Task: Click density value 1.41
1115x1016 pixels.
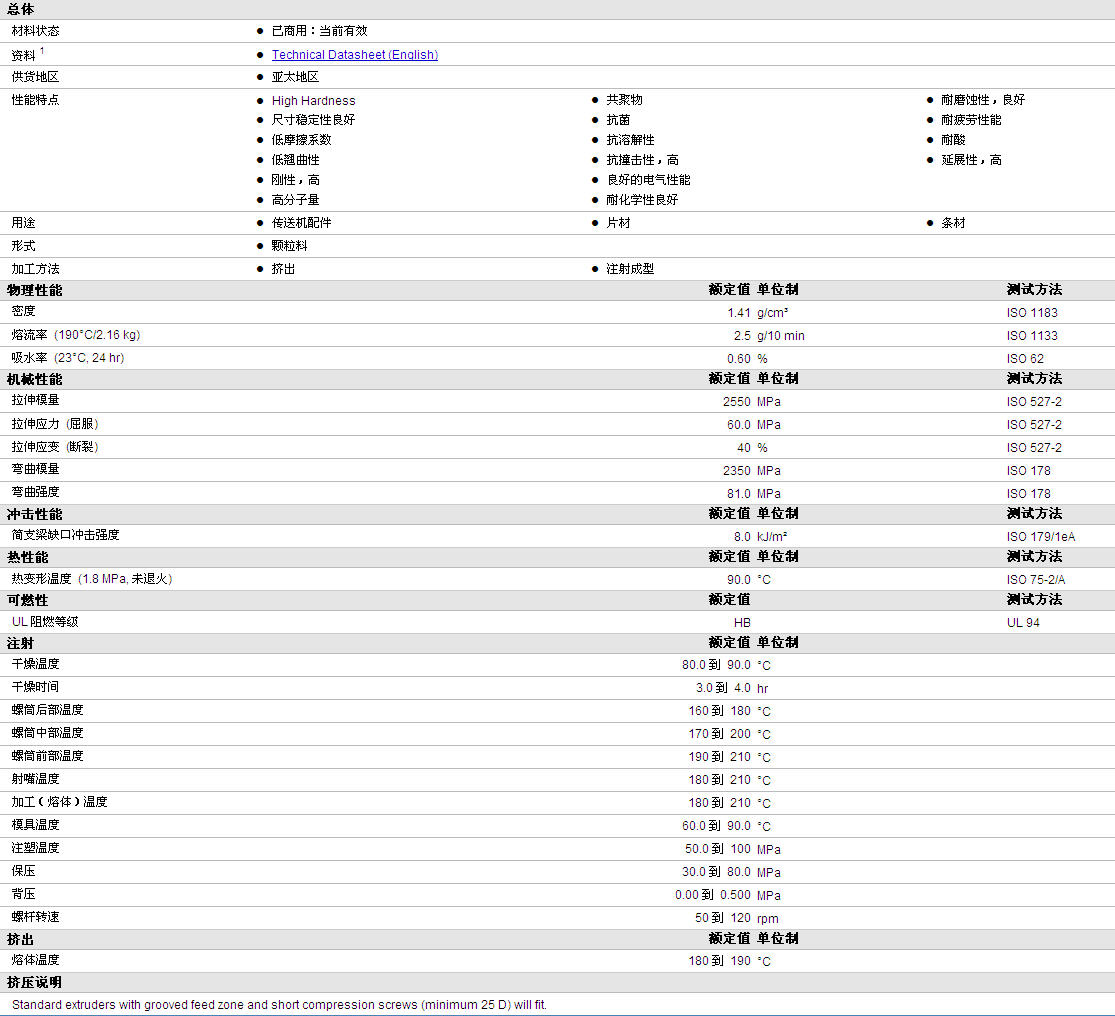Action: click(x=739, y=313)
